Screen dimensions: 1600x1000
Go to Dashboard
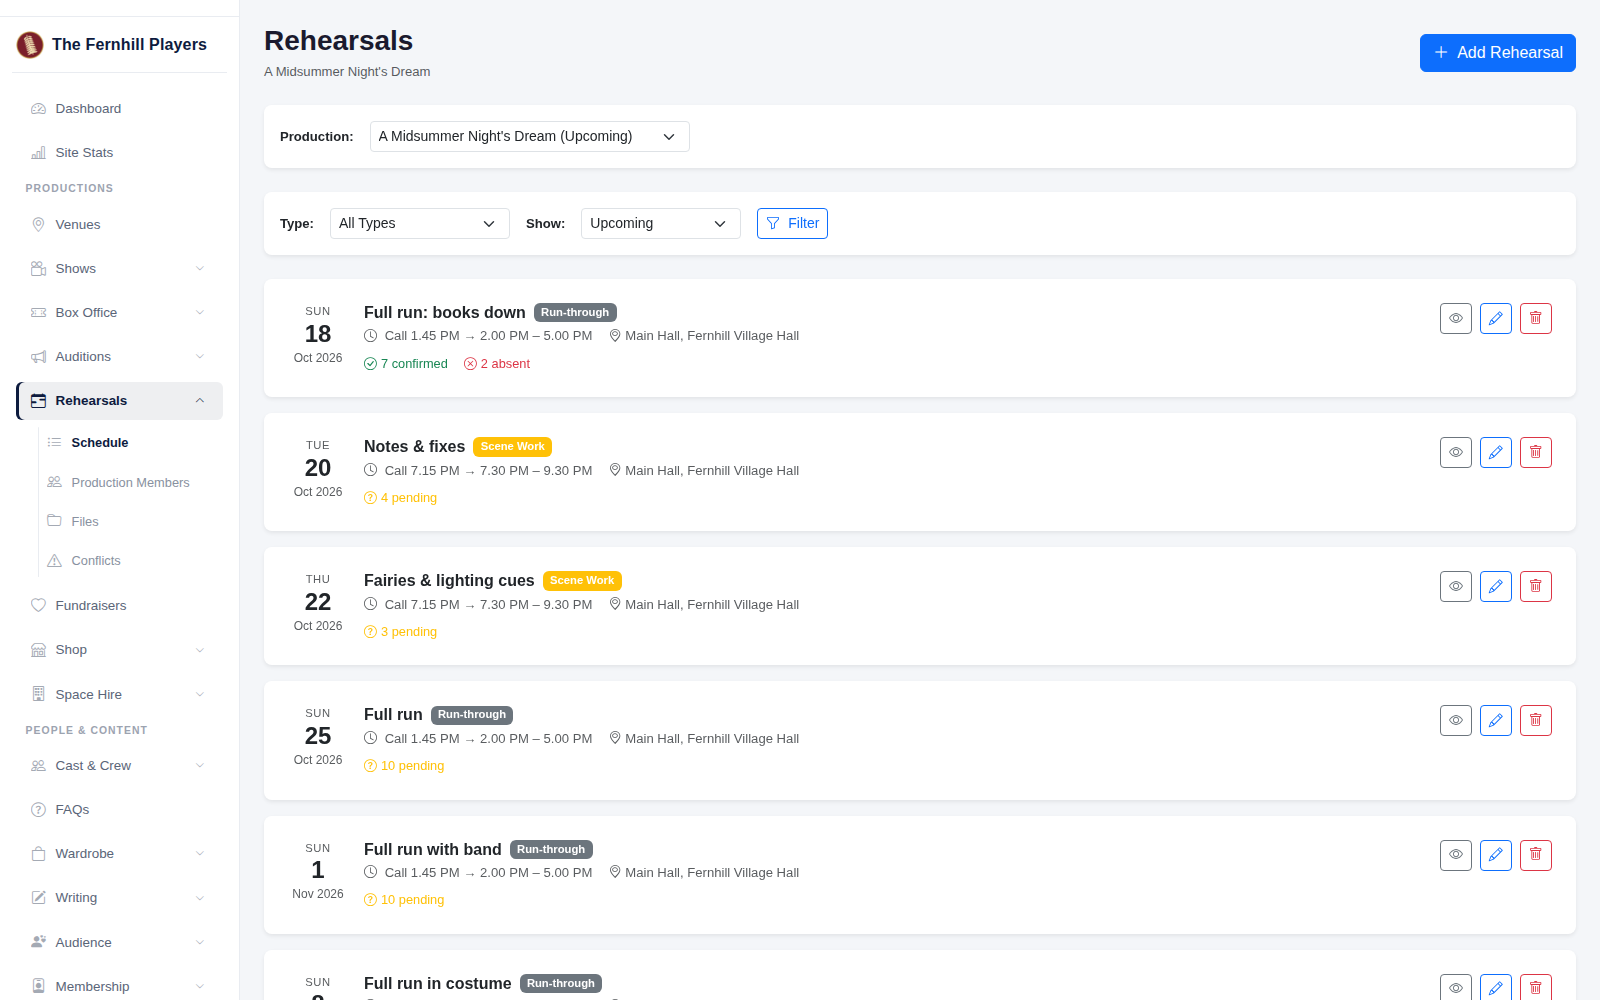[119, 108]
